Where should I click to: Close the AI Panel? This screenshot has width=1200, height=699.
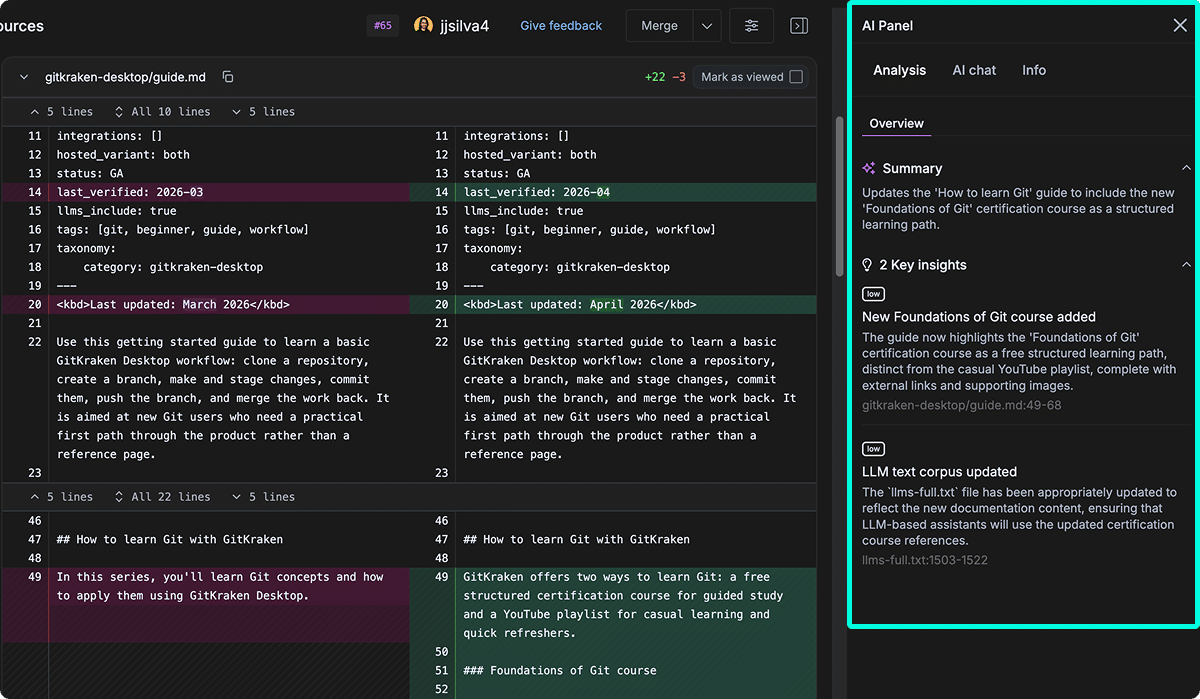point(1180,26)
